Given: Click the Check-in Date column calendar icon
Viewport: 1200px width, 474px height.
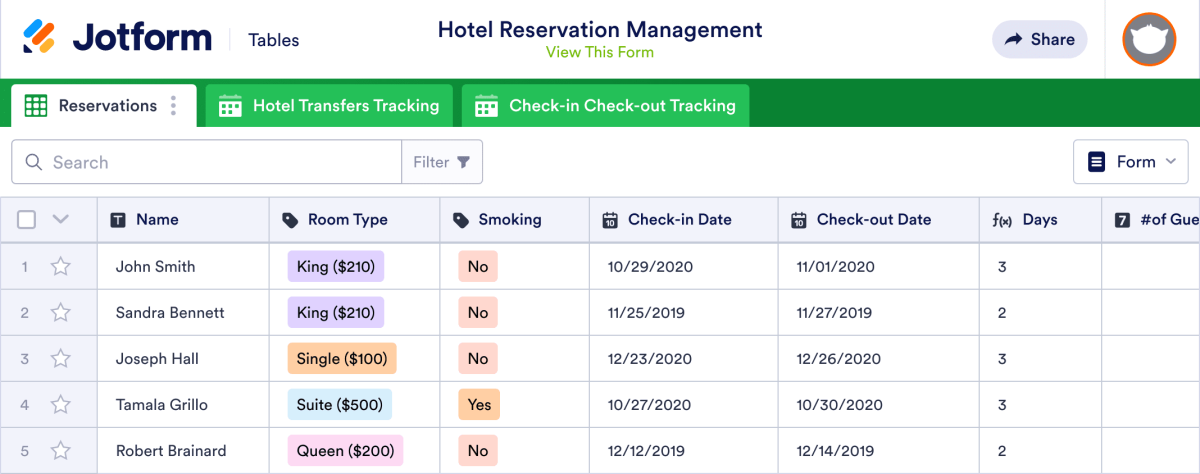Looking at the screenshot, I should coord(610,220).
